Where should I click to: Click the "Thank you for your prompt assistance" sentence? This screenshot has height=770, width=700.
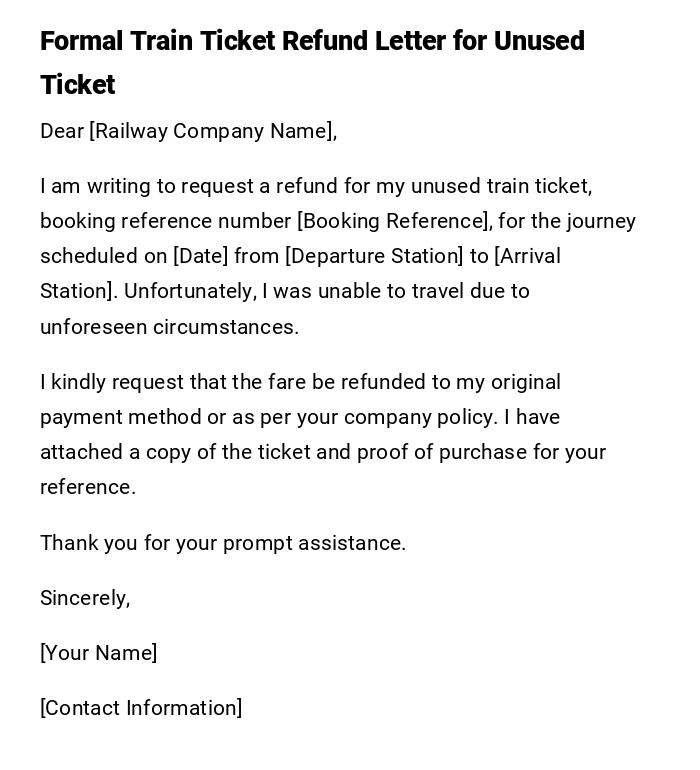point(223,543)
